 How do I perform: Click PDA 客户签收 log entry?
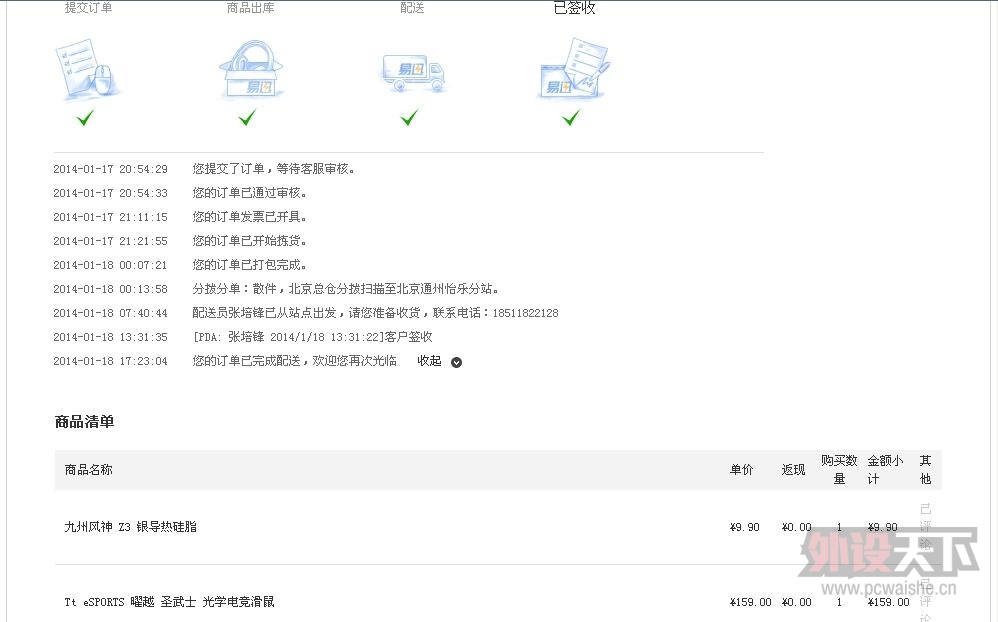point(313,337)
